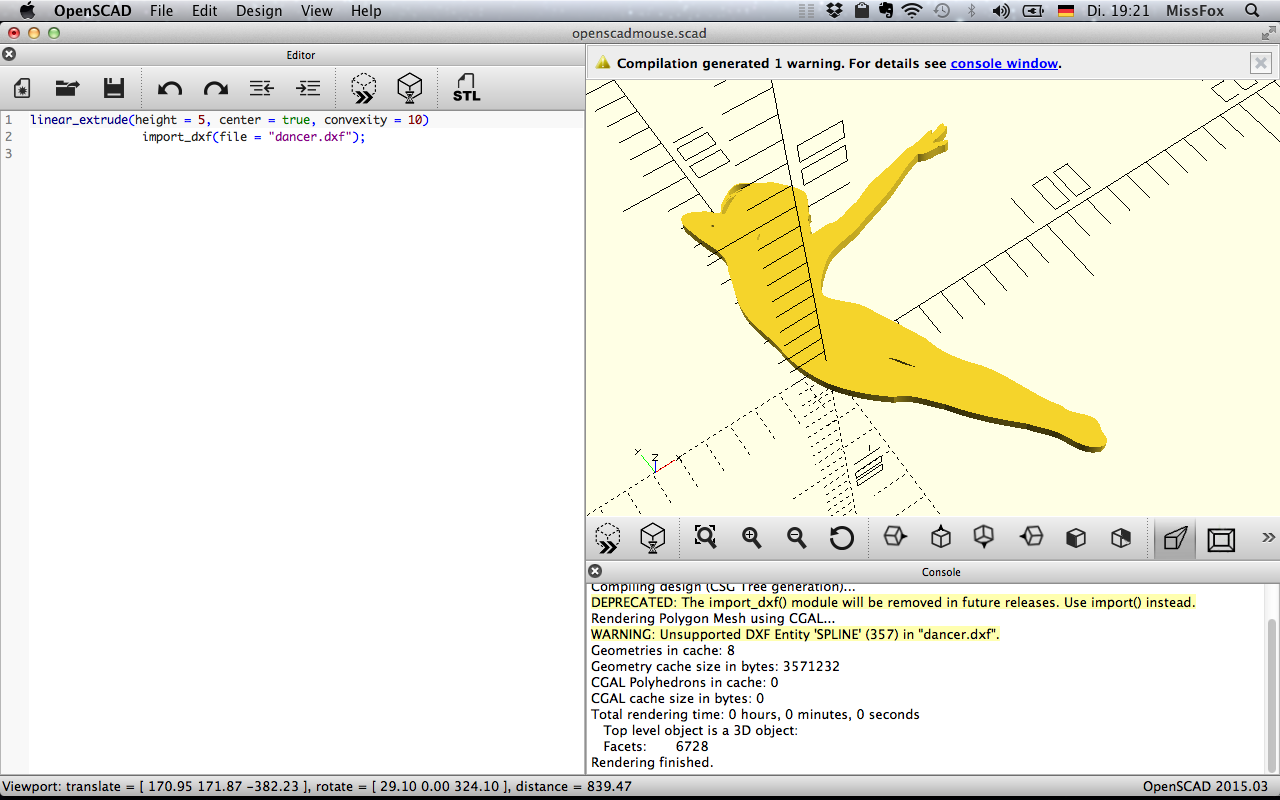Reset view with the circular arrow icon

842,538
